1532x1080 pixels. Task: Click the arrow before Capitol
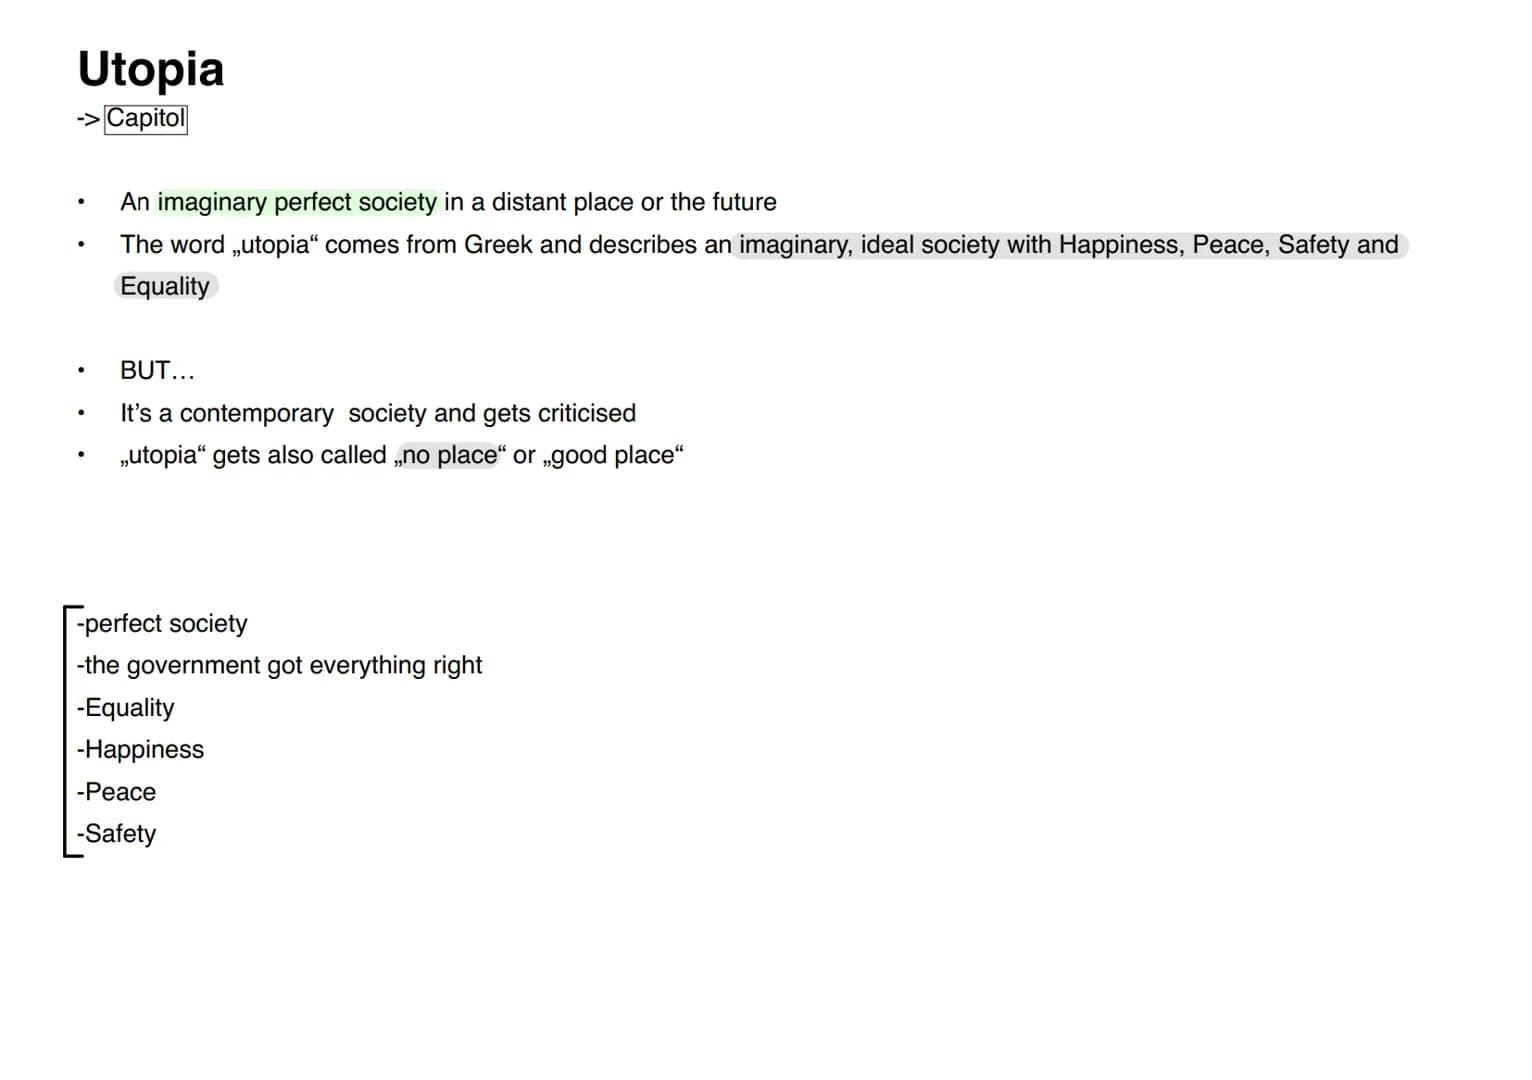pyautogui.click(x=89, y=119)
